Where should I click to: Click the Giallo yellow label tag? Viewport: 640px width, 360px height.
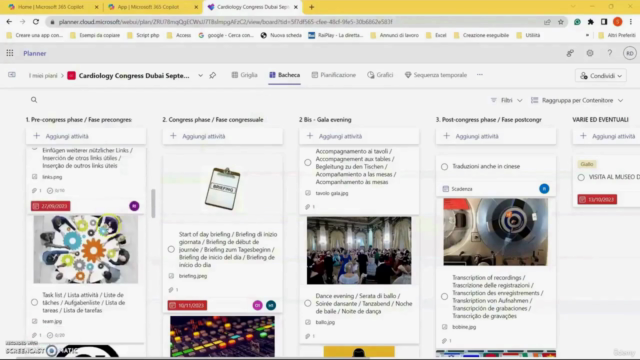(587, 164)
